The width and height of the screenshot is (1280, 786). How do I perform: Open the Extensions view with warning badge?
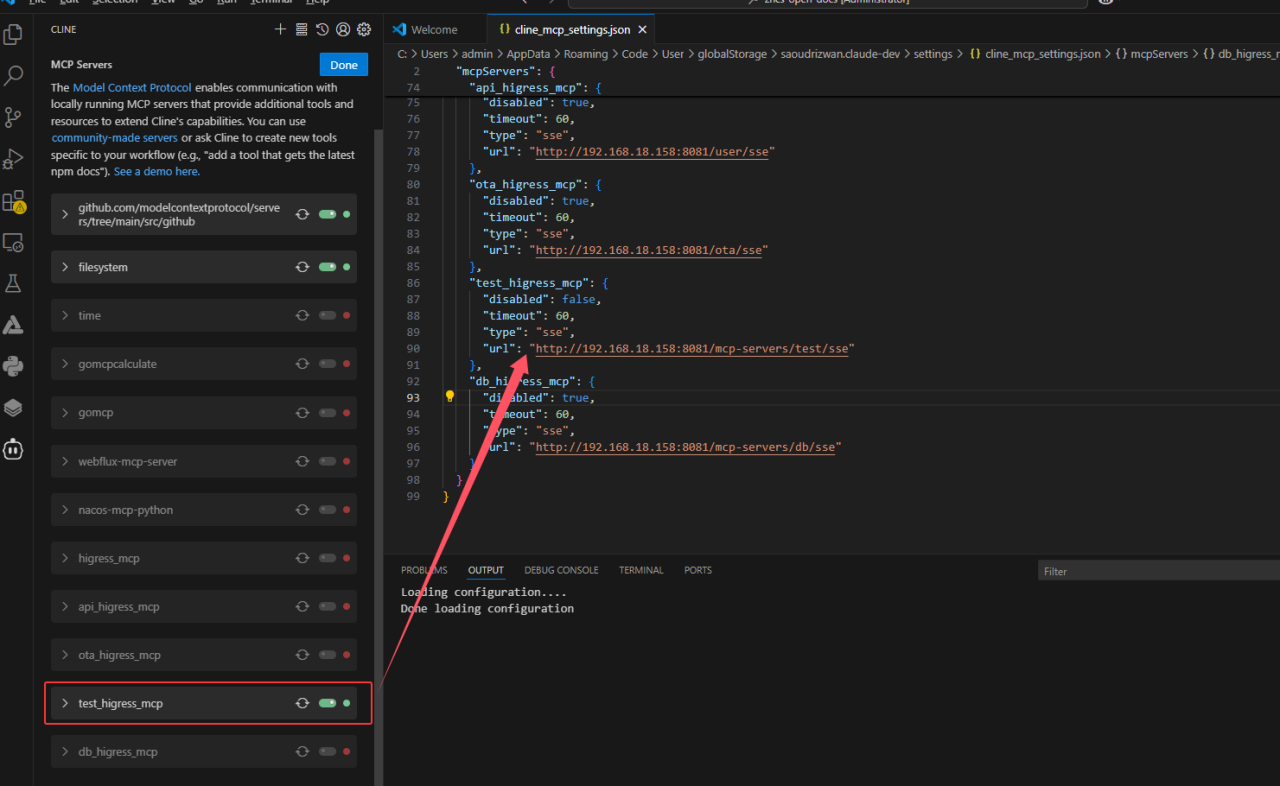[14, 201]
